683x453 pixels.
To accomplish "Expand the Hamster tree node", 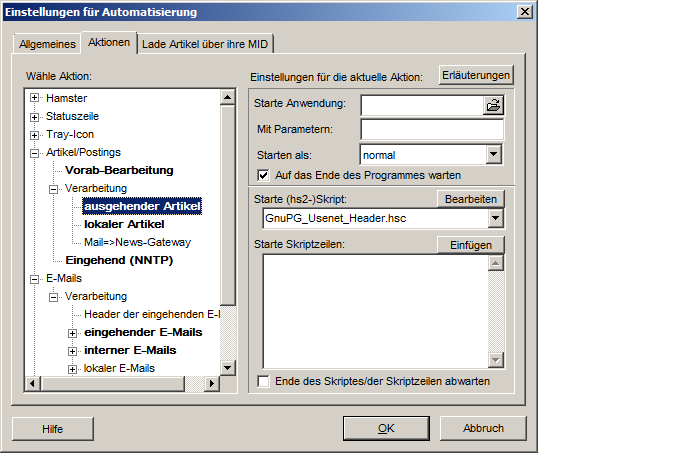I will pyautogui.click(x=35, y=98).
